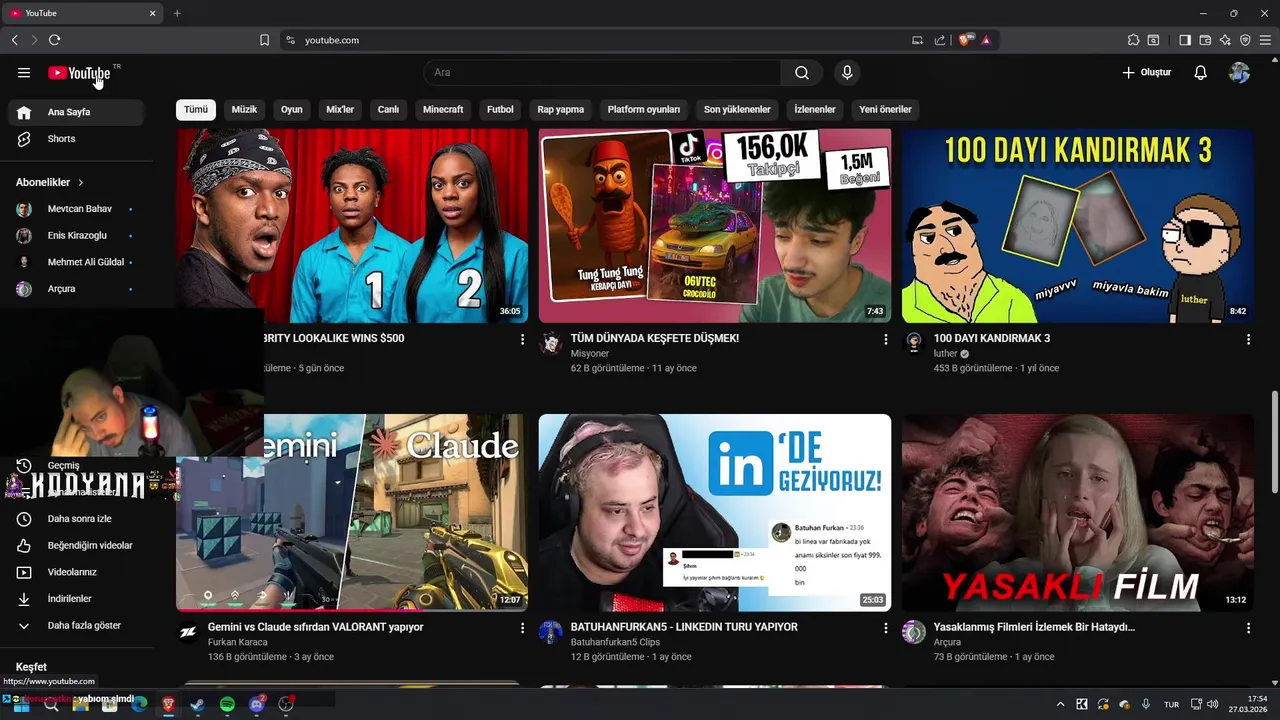The width and height of the screenshot is (1280, 720).
Task: Open options menu for Yasaklanmış Filmleri video
Action: 1248,628
